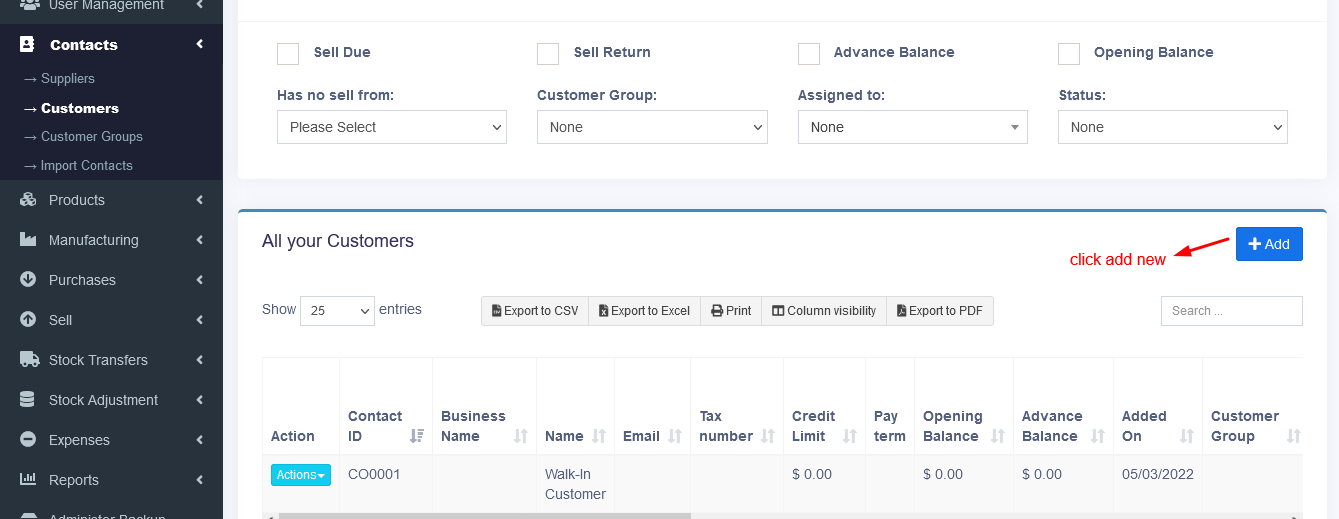Image resolution: width=1339 pixels, height=519 pixels.
Task: Enable the Sell Due checkbox
Action: pyautogui.click(x=288, y=54)
